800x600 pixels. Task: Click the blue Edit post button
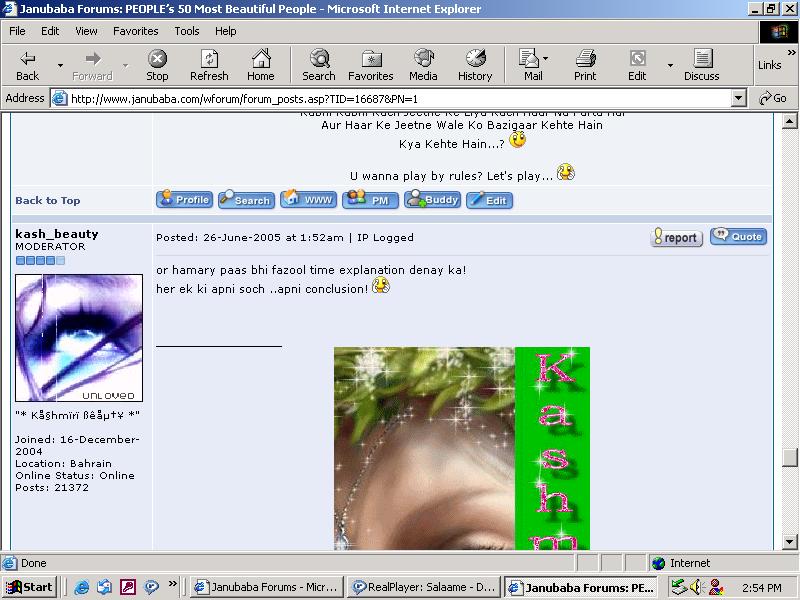(489, 199)
